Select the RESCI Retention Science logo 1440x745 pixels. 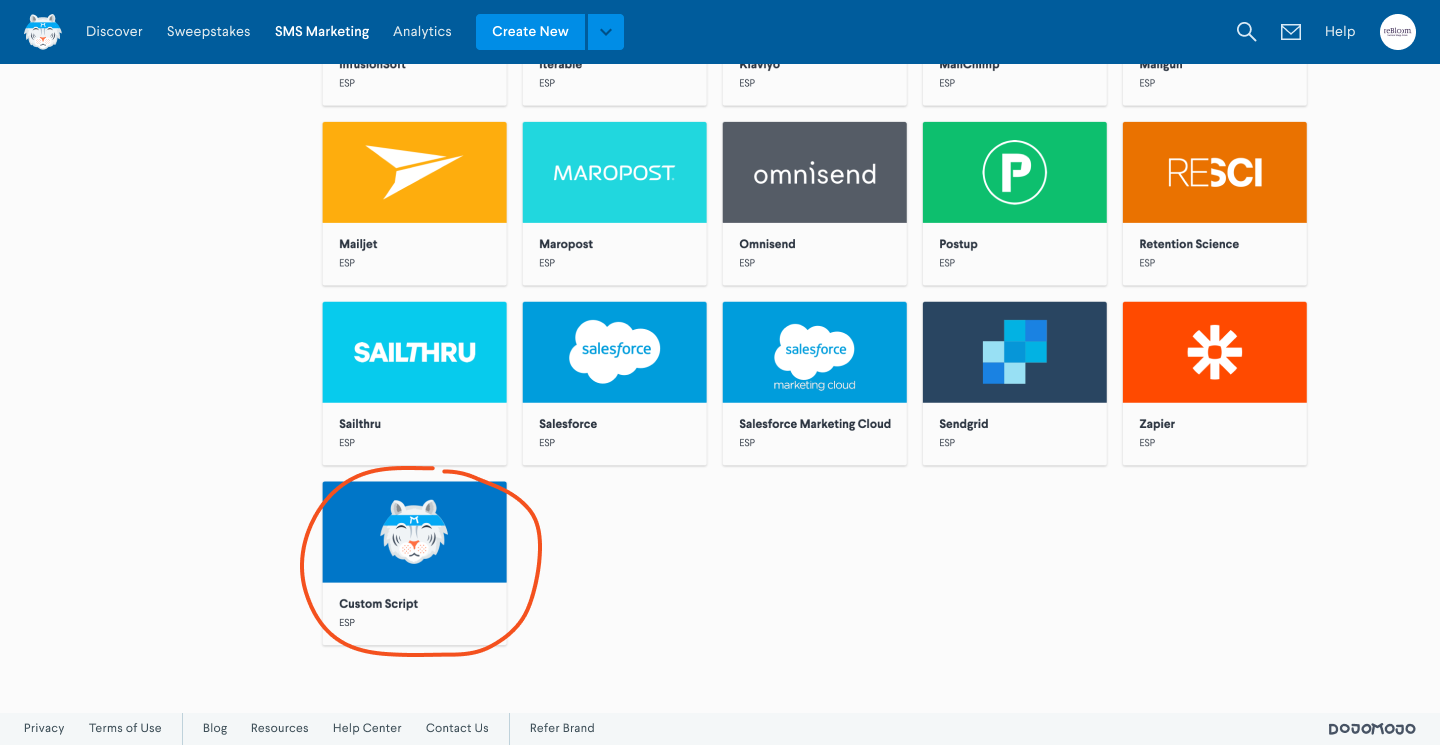pyautogui.click(x=1215, y=172)
